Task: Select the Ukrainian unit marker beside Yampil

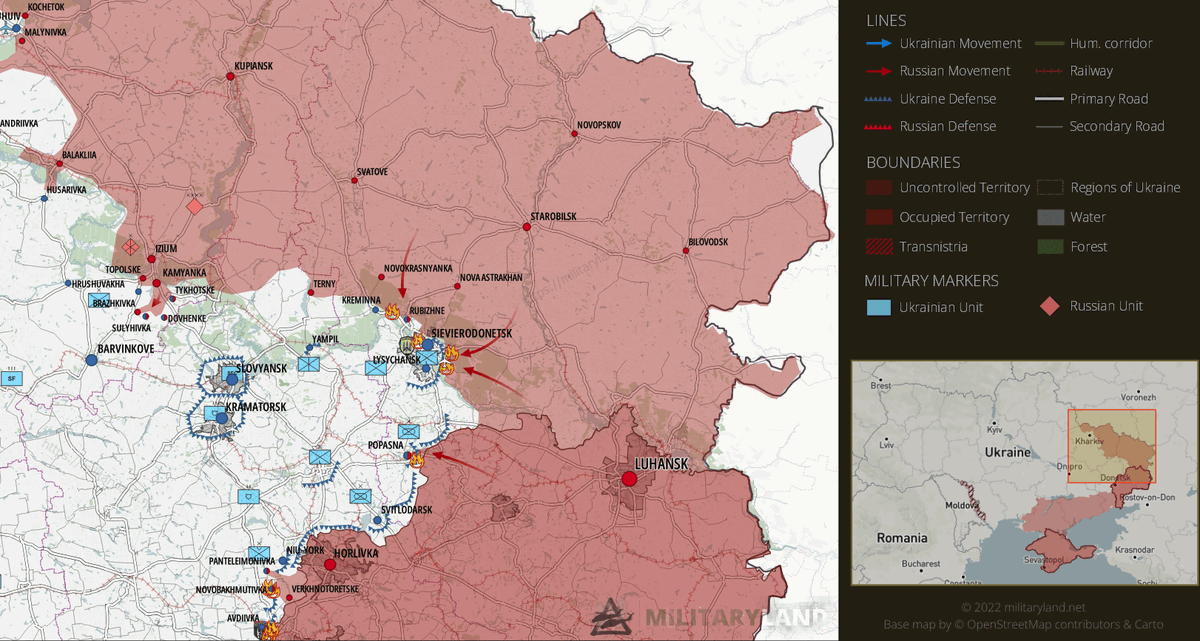Action: (x=307, y=364)
